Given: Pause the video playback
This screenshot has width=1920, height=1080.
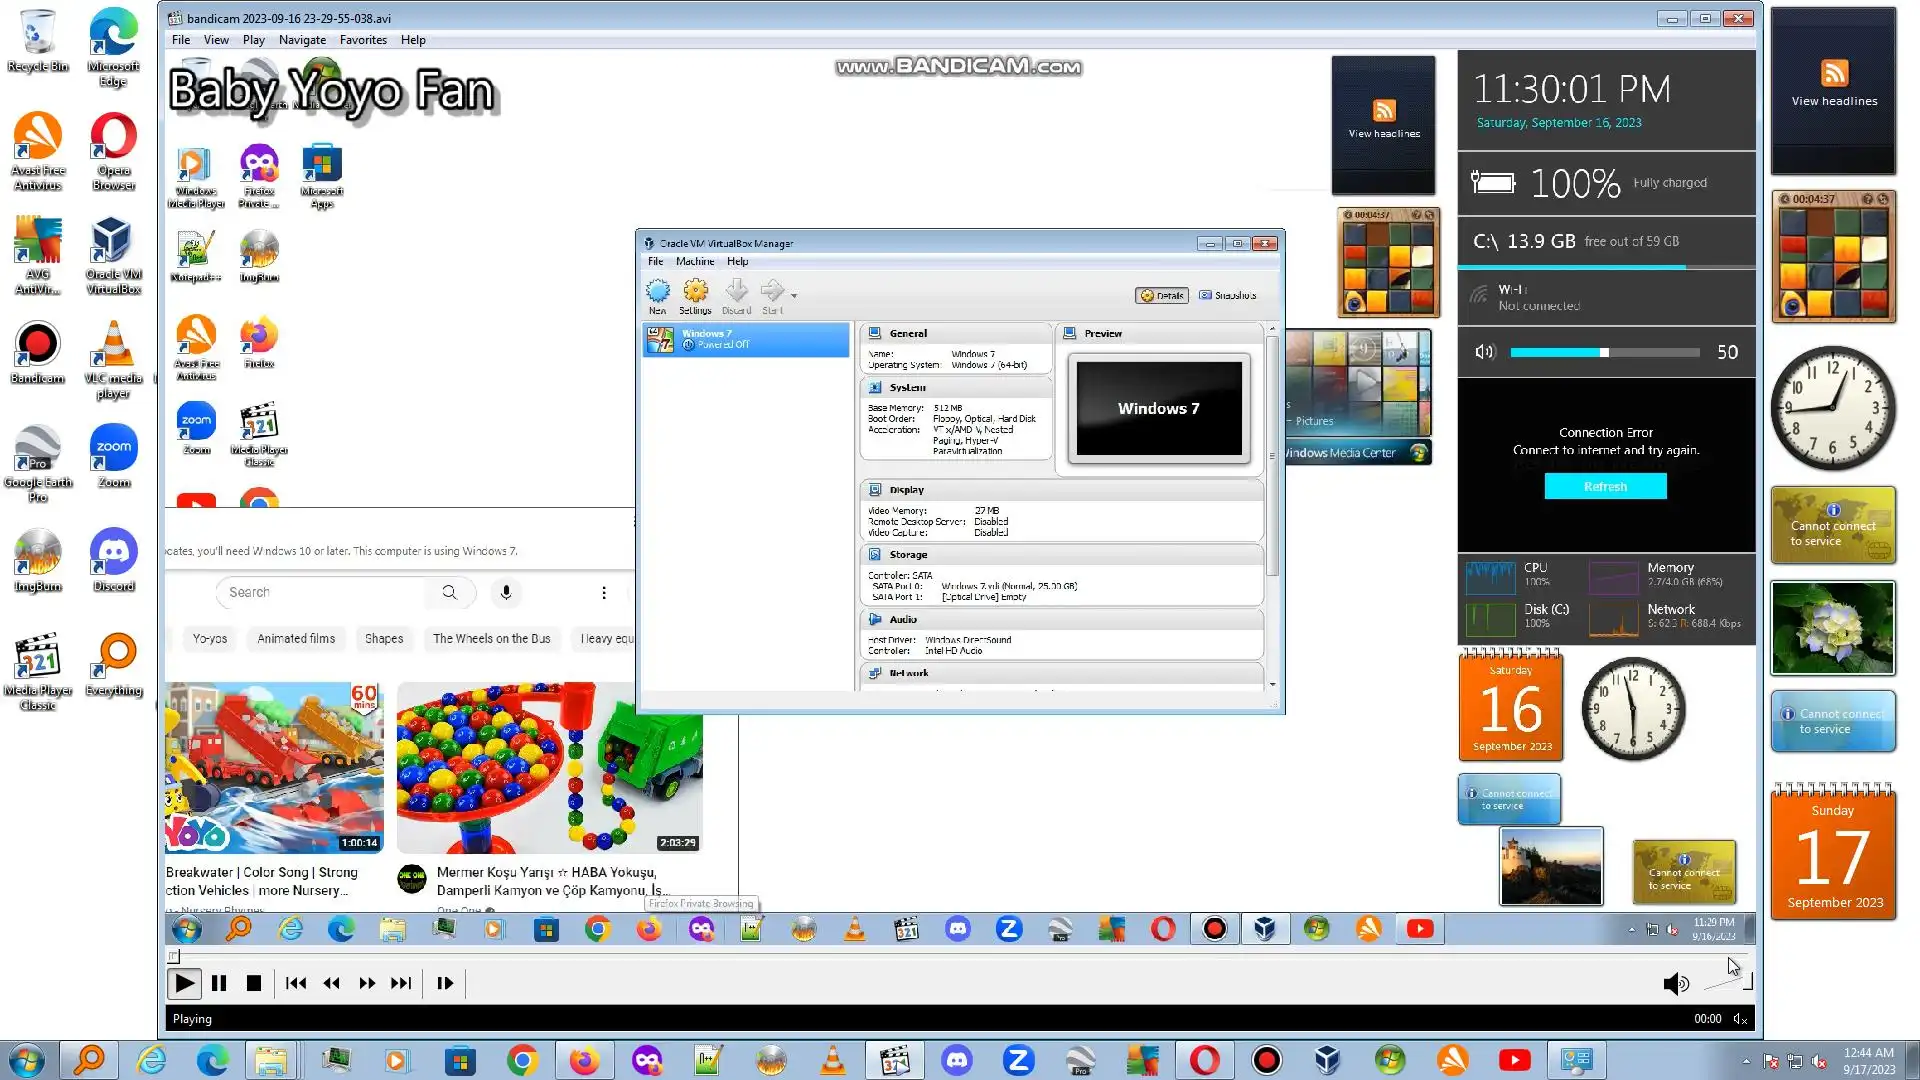Looking at the screenshot, I should pos(219,984).
